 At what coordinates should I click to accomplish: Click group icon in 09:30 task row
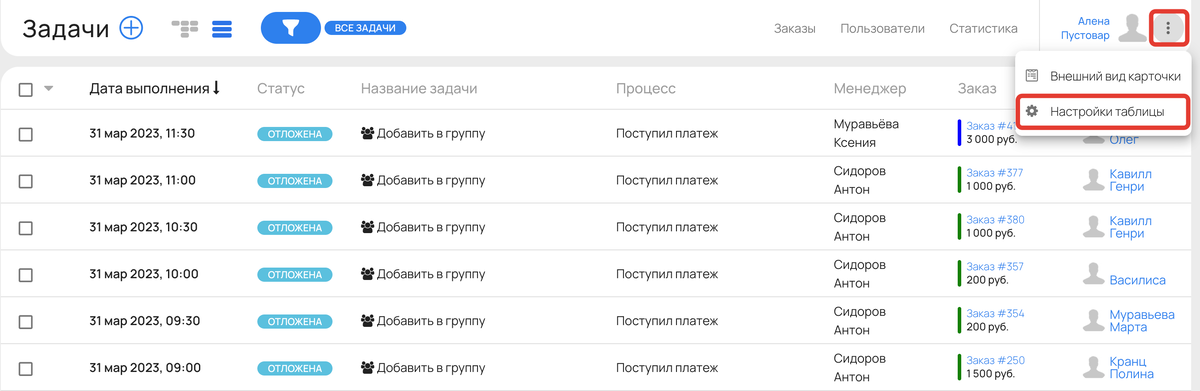click(x=367, y=321)
